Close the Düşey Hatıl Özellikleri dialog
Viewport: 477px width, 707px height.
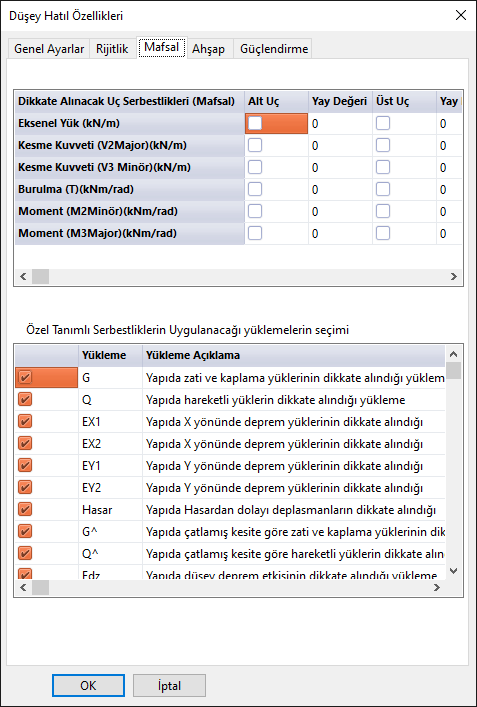[461, 15]
